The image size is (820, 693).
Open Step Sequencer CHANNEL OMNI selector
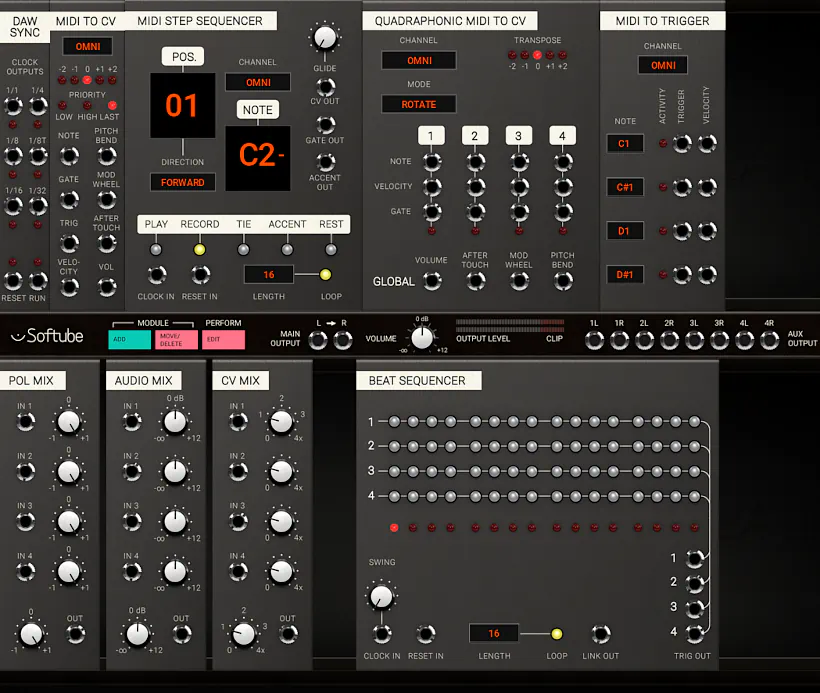coord(258,83)
